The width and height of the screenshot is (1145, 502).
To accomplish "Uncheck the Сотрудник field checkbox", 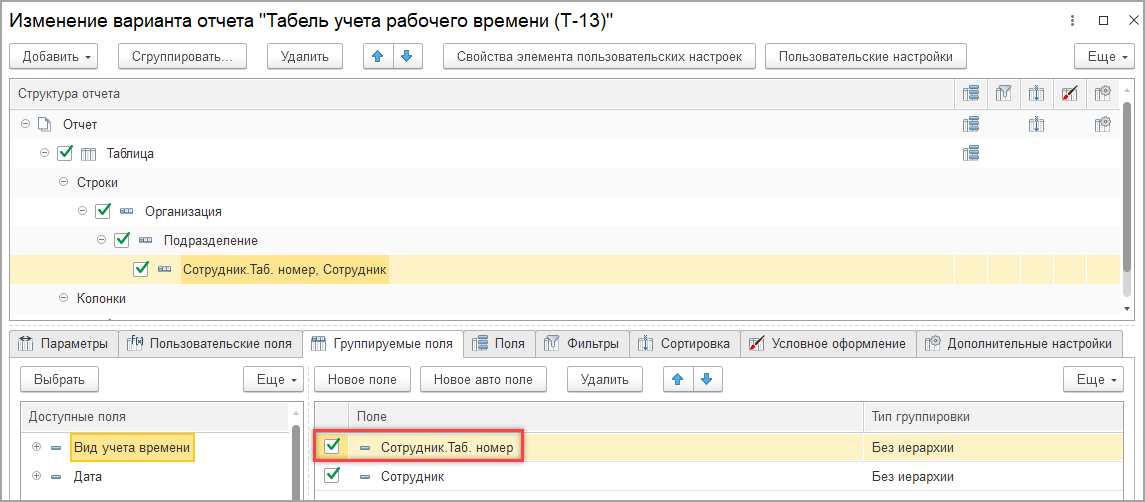I will 333,476.
